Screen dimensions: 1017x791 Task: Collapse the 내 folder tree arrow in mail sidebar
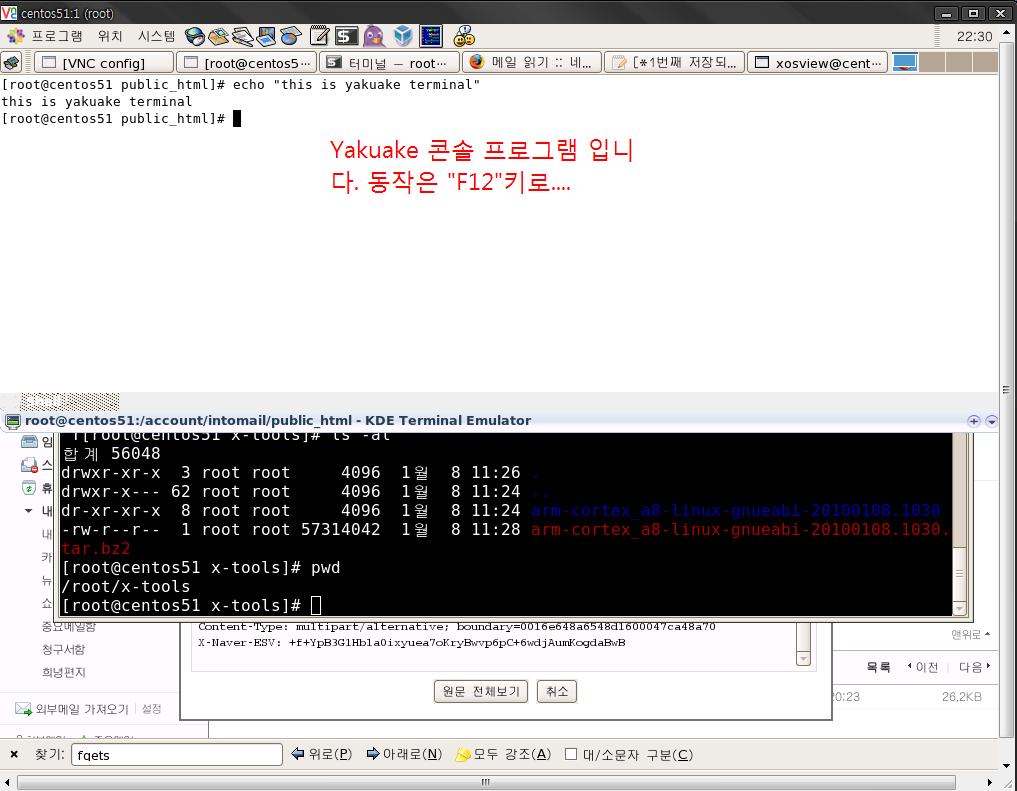click(28, 511)
